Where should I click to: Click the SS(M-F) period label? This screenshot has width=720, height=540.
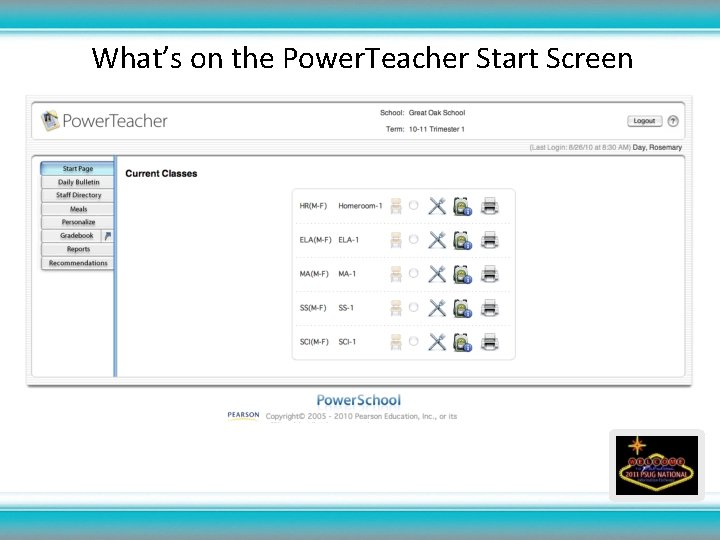click(x=313, y=308)
